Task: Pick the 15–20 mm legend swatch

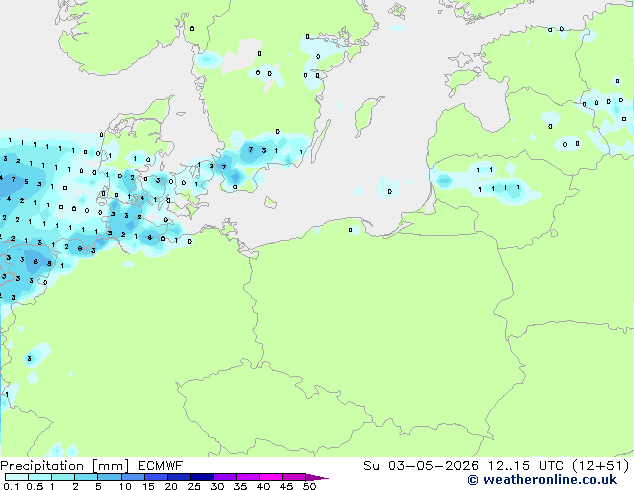Action: tap(156, 477)
